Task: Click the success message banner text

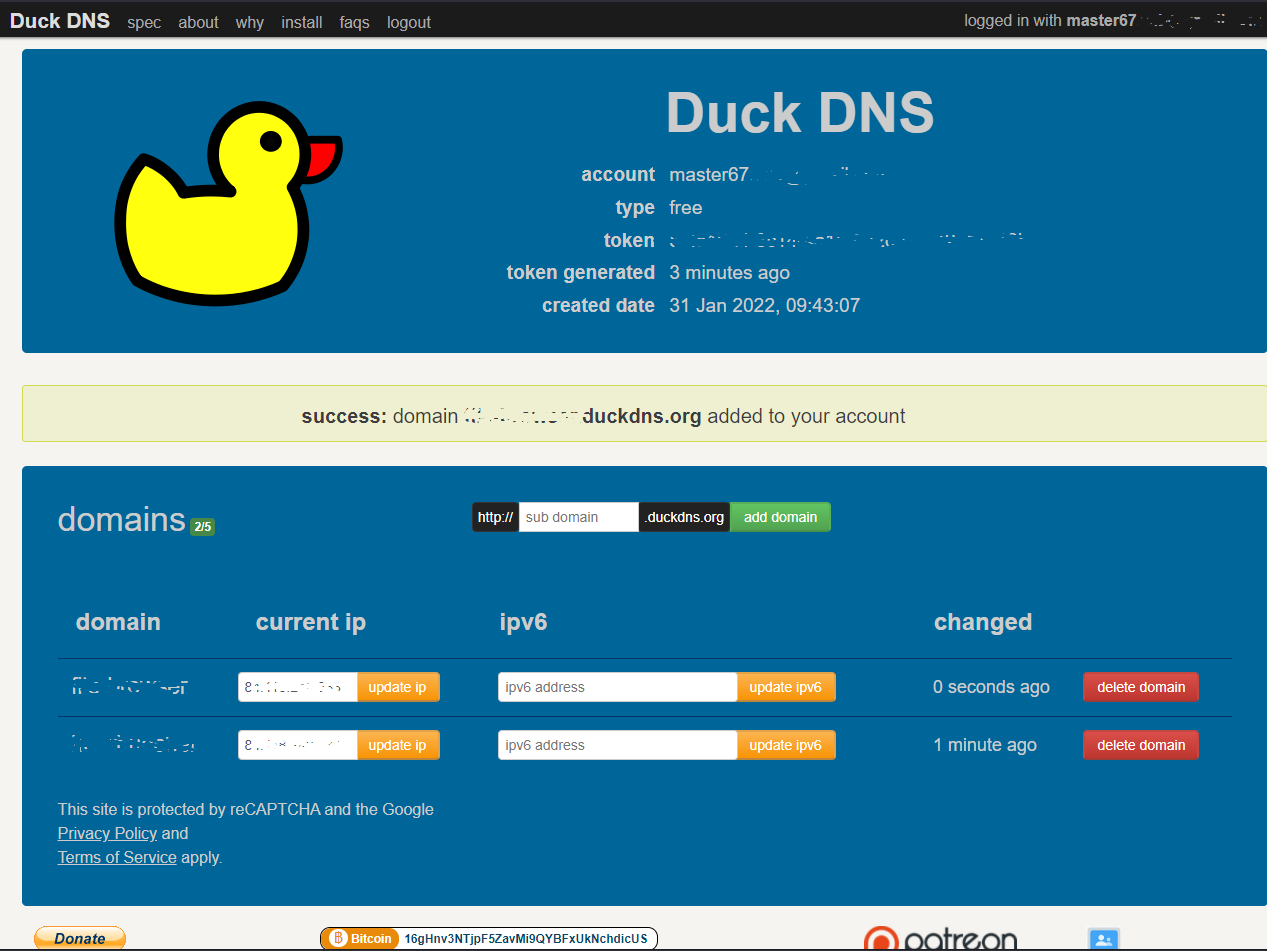Action: click(603, 416)
